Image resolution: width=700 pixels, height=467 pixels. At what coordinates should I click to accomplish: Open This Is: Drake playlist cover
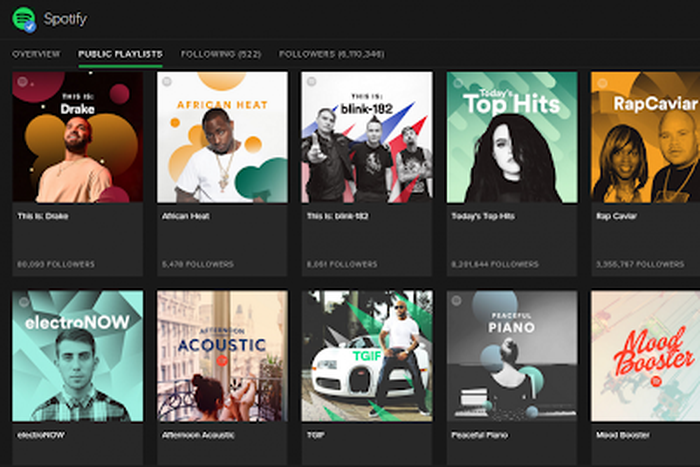78,137
